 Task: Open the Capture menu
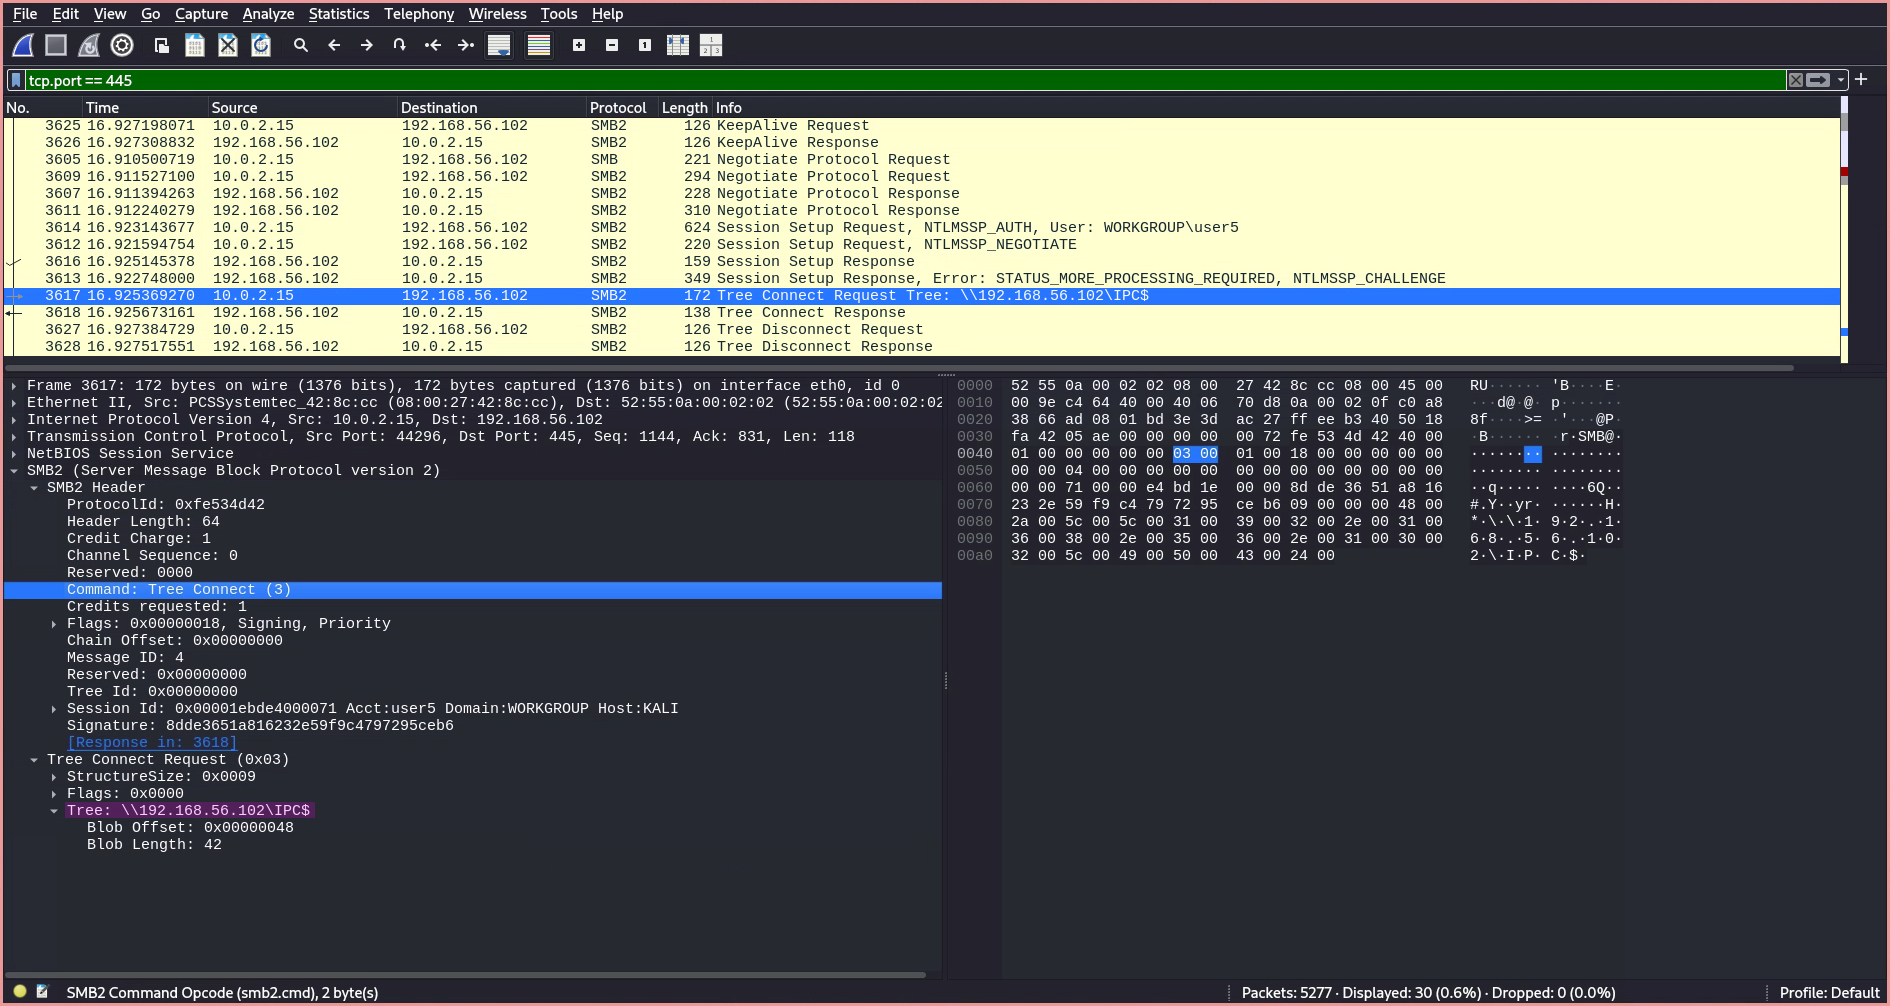[201, 14]
